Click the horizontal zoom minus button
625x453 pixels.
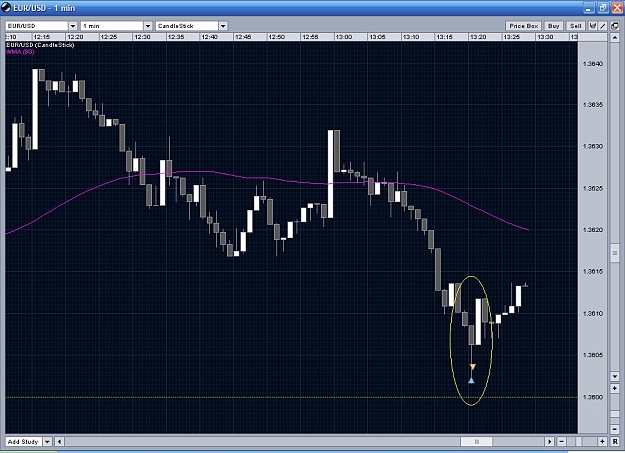point(561,441)
